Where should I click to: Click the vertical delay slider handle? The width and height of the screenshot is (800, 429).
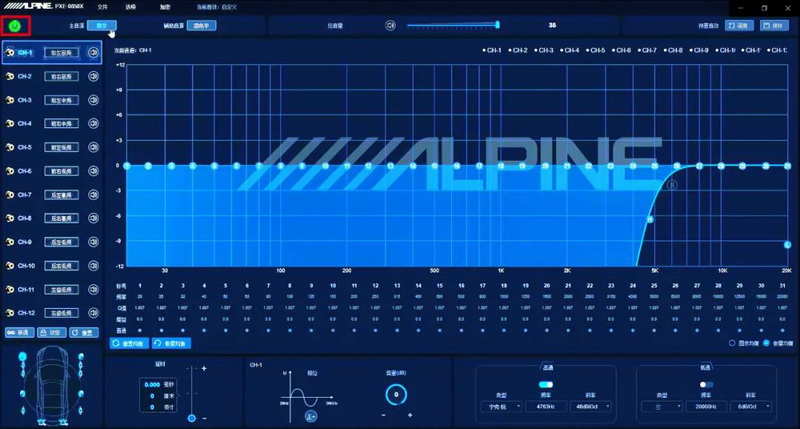point(191,418)
